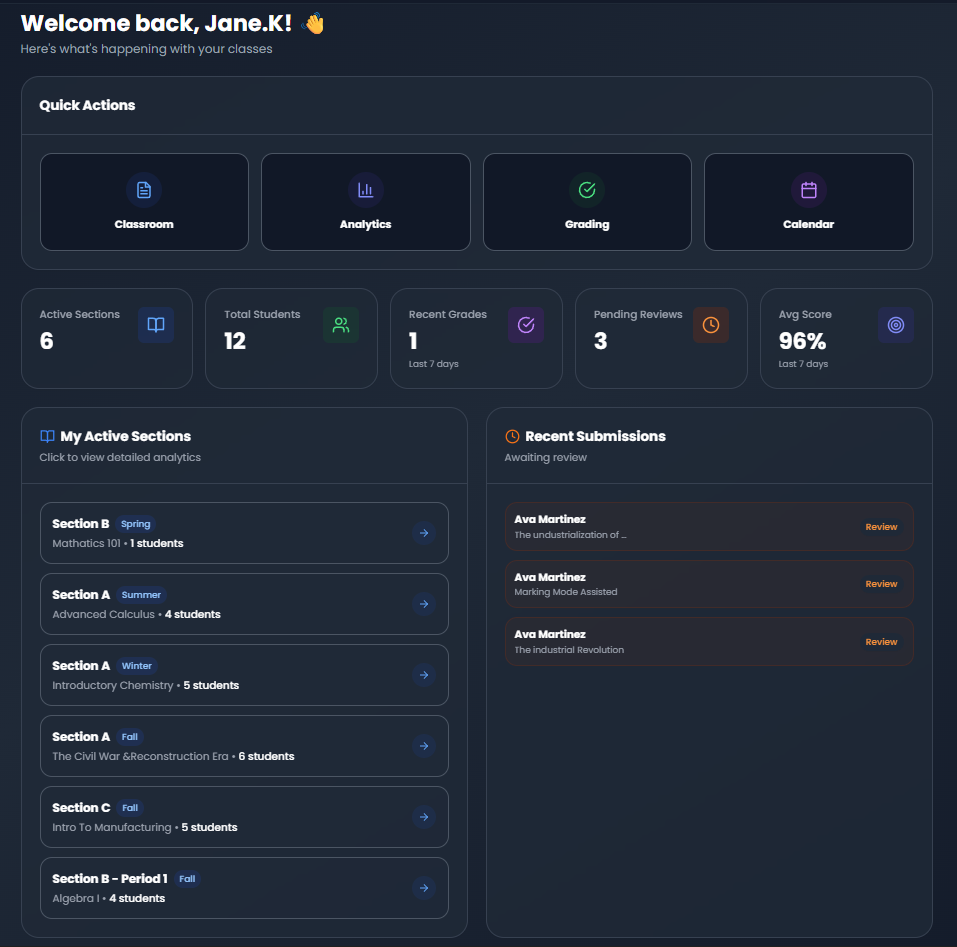
Task: Open the Calendar quick action icon
Action: 808,189
